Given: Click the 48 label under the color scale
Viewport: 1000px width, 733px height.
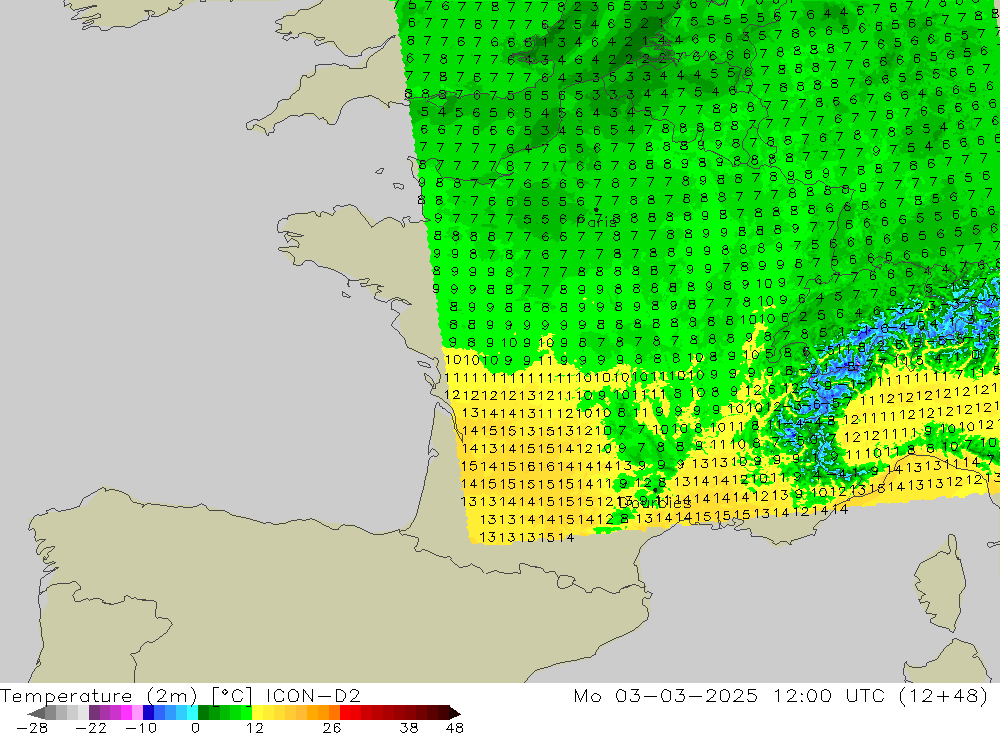Looking at the screenshot, I should (455, 727).
